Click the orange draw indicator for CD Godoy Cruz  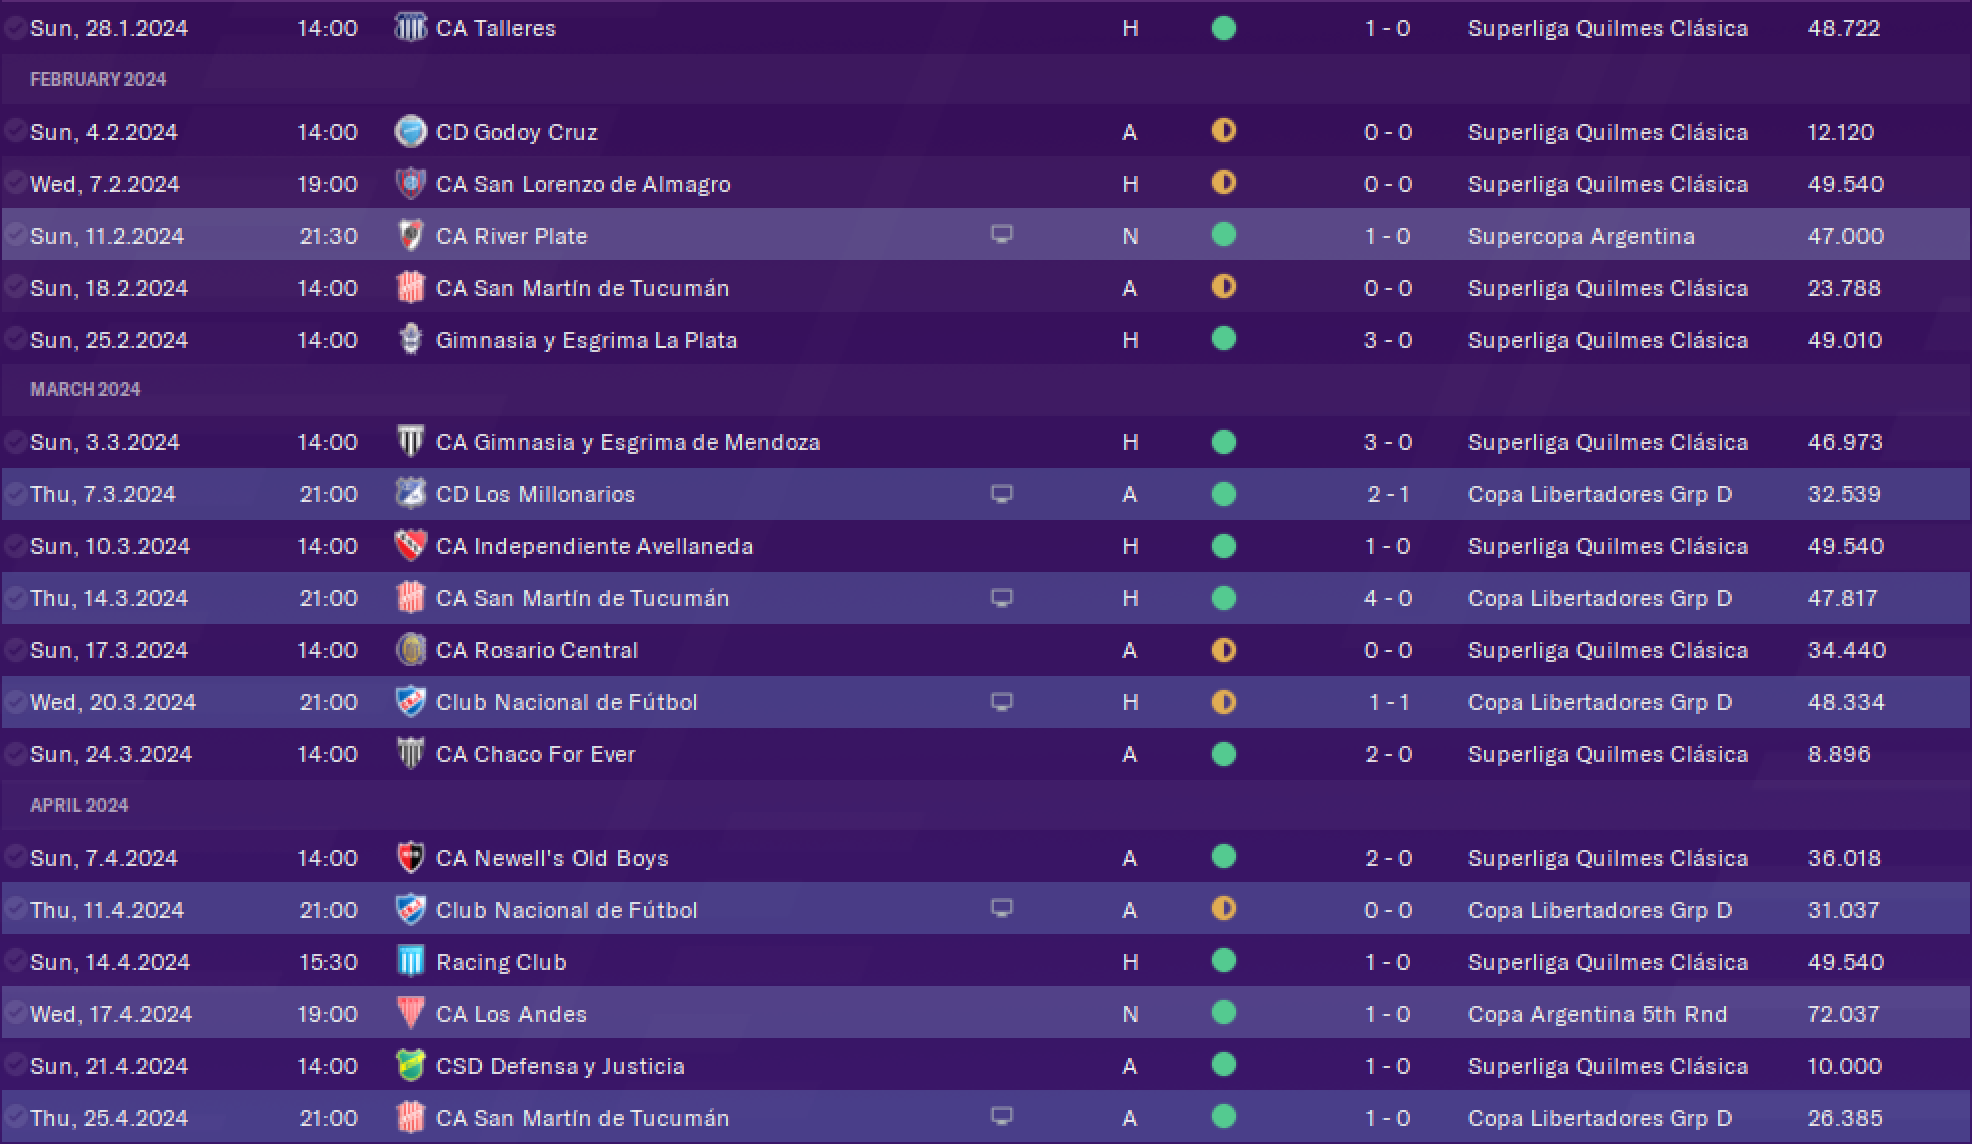pos(1223,131)
